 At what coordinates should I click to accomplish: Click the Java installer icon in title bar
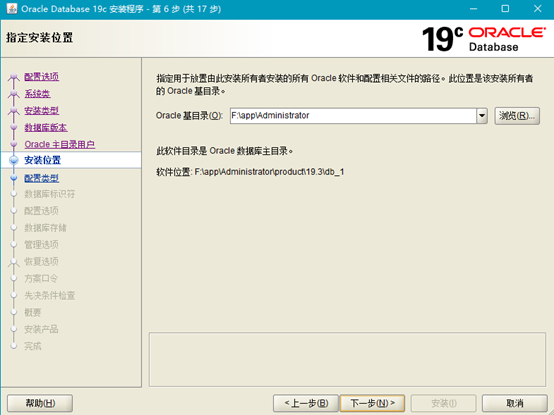[x=11, y=8]
